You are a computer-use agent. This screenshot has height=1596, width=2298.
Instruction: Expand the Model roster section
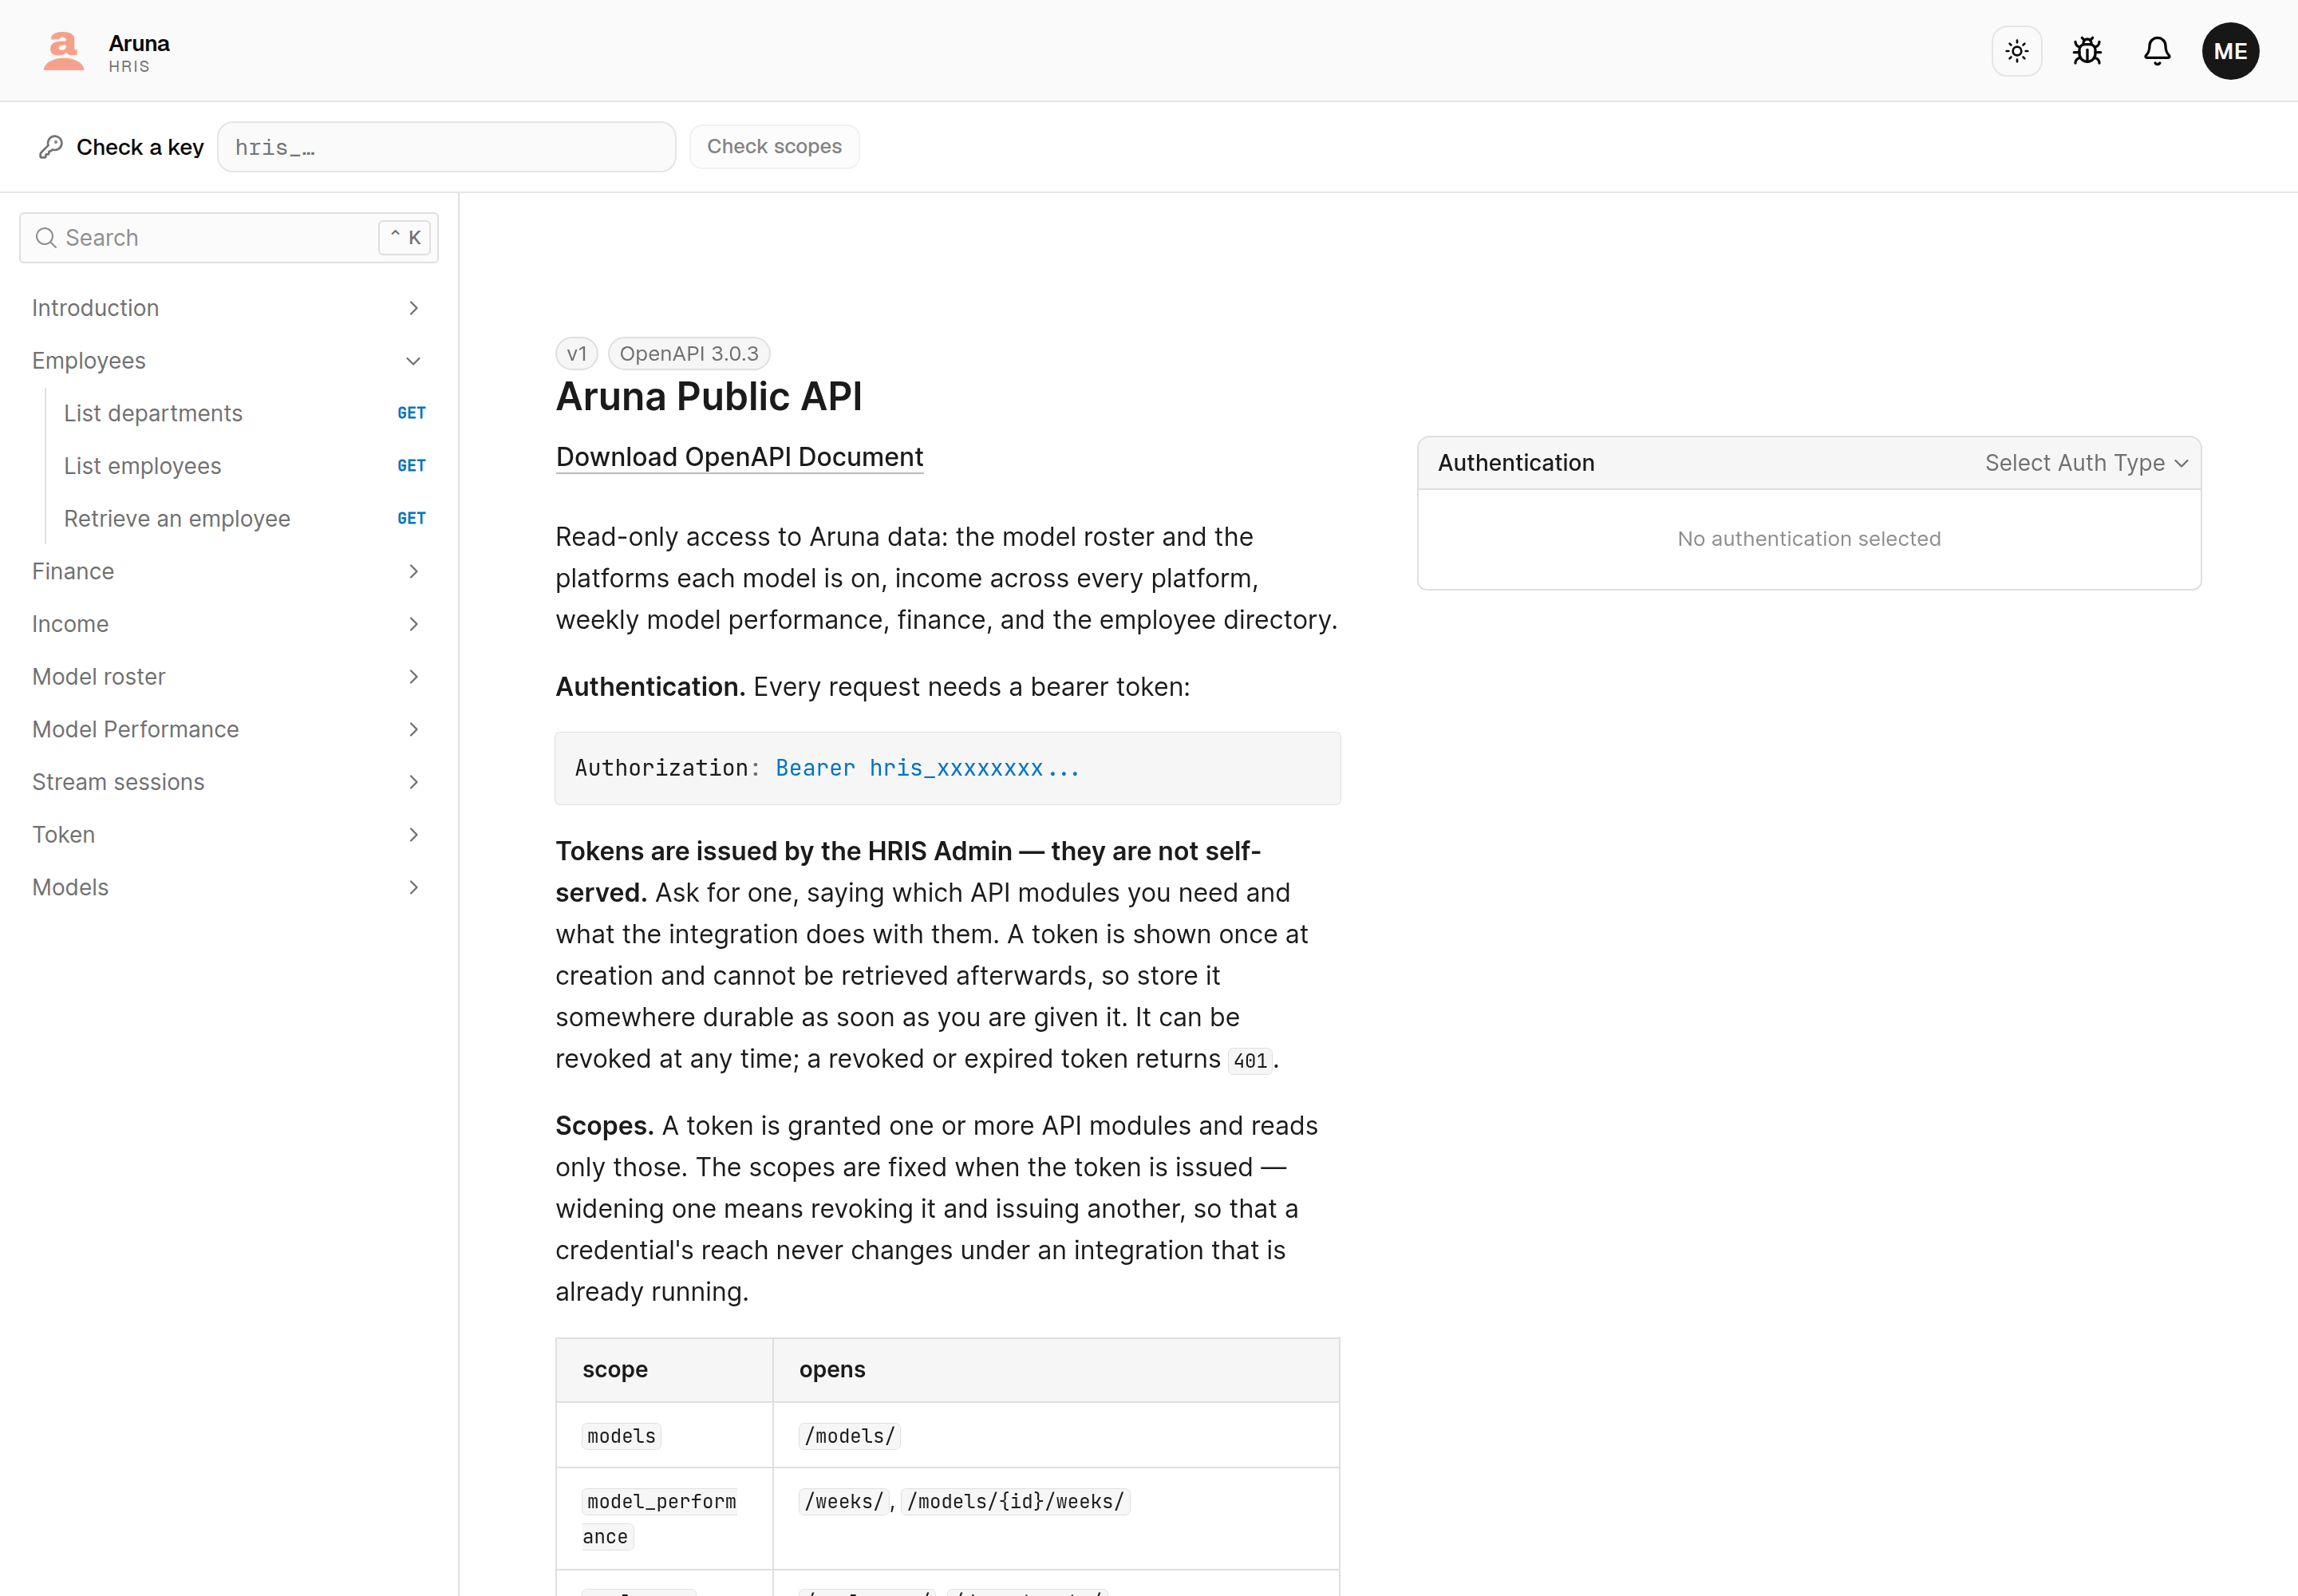coord(228,677)
